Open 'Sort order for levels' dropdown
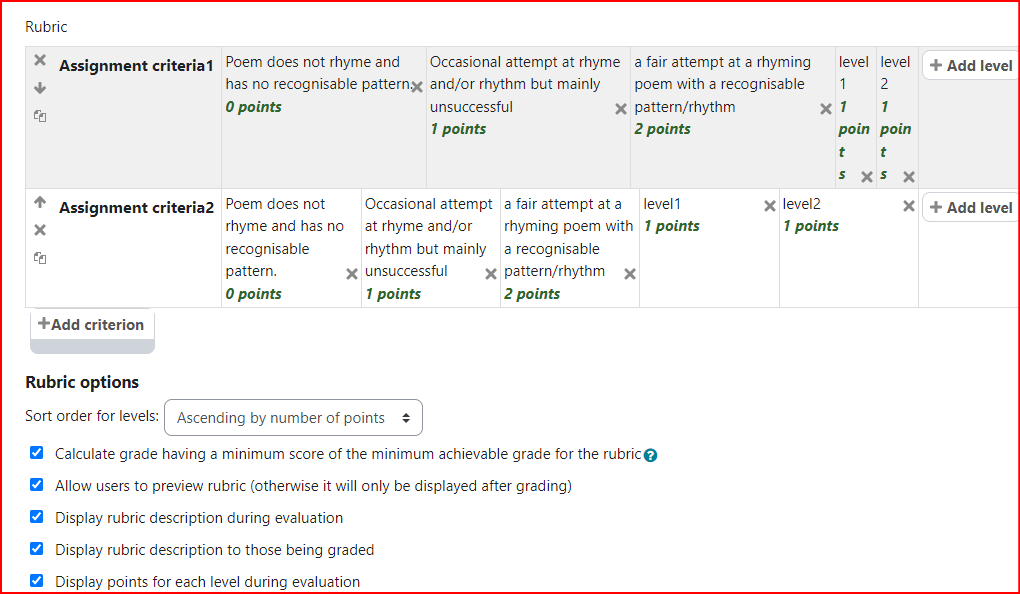Screen dimensions: 1020x594 [293, 418]
